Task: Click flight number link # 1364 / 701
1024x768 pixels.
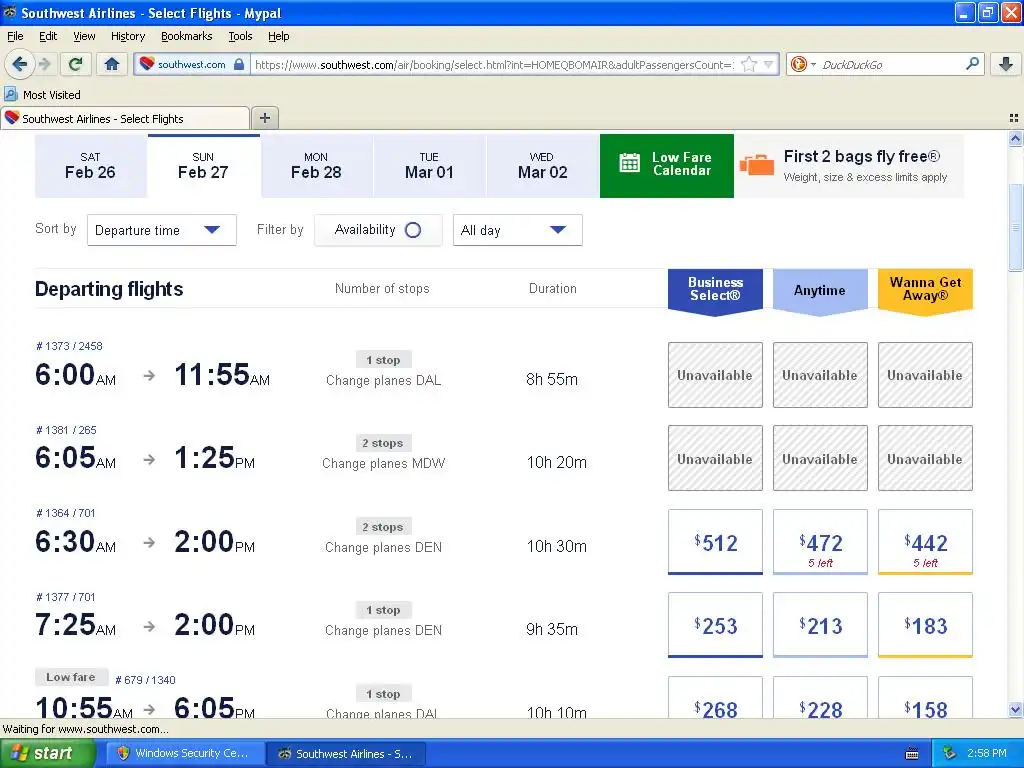Action: [x=65, y=513]
